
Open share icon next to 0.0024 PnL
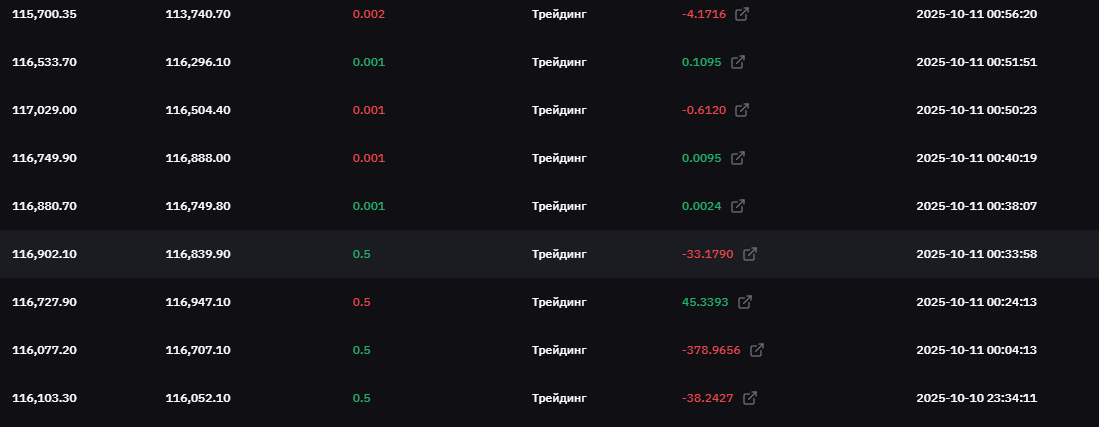pos(737,206)
